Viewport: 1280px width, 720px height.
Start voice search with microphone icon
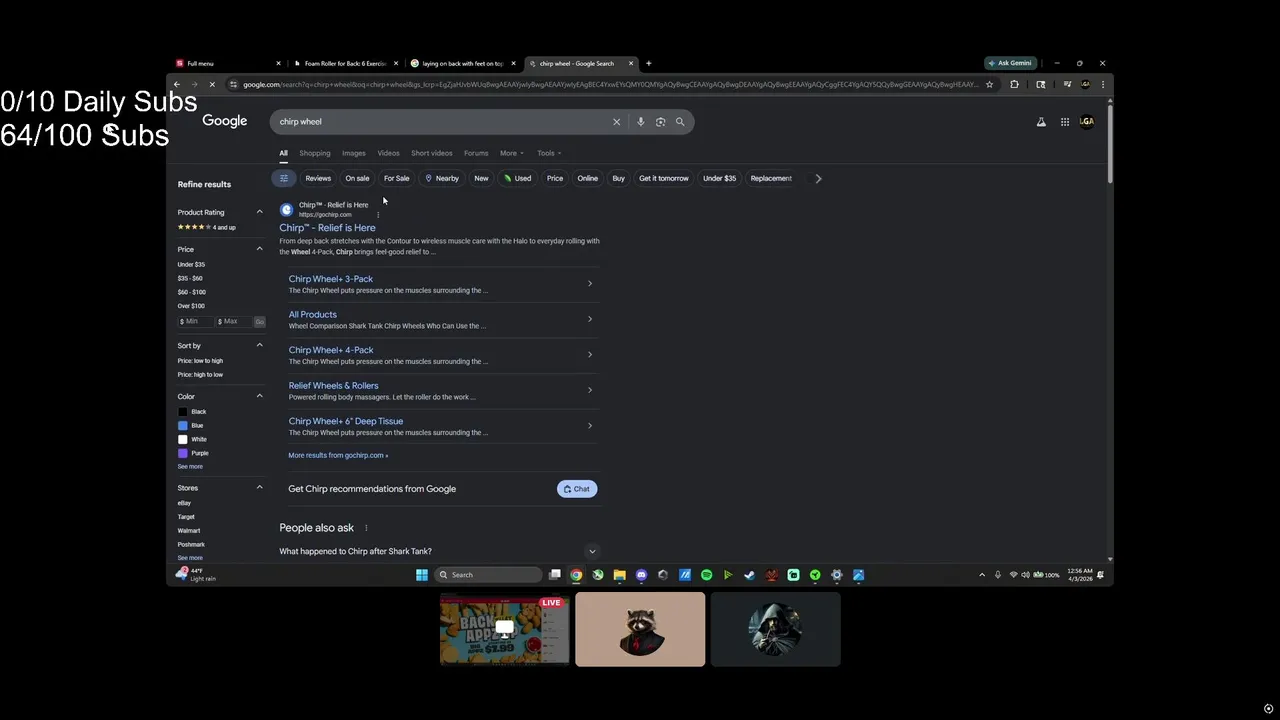tap(641, 122)
